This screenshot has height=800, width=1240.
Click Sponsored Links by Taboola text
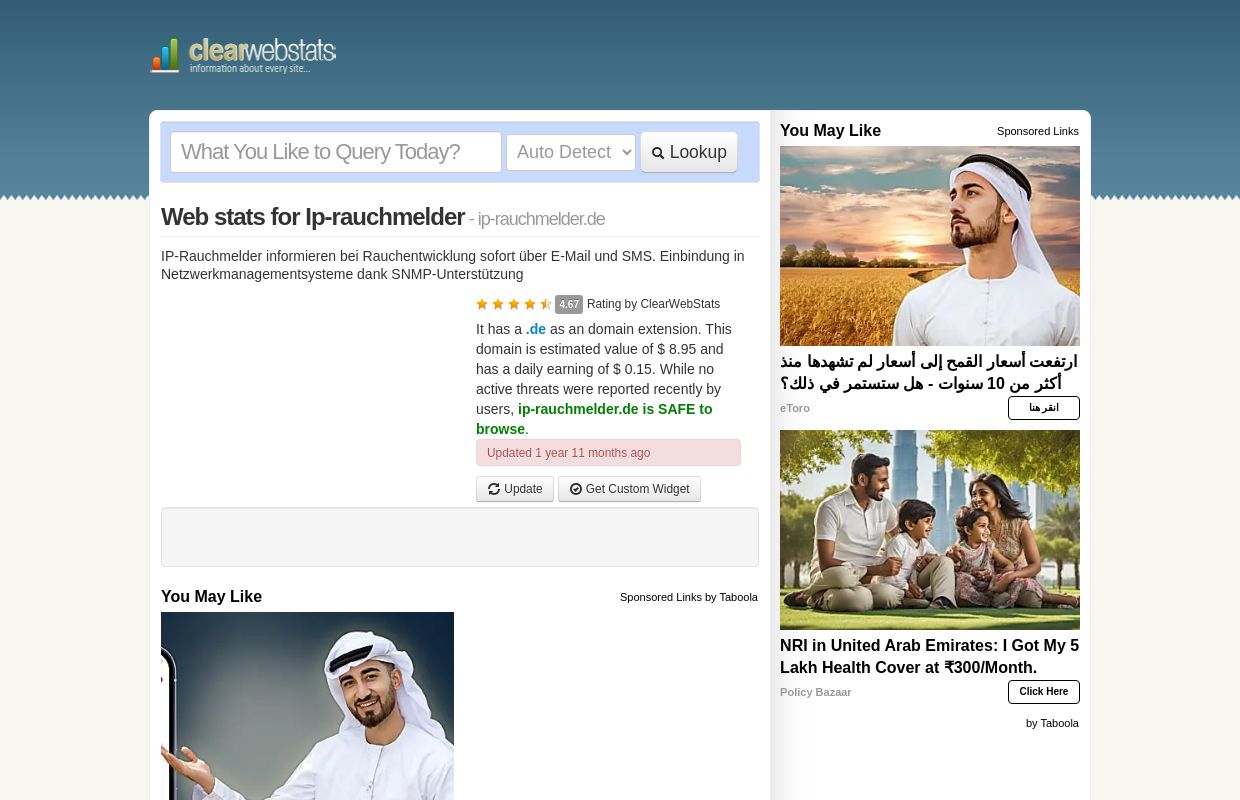click(x=688, y=597)
